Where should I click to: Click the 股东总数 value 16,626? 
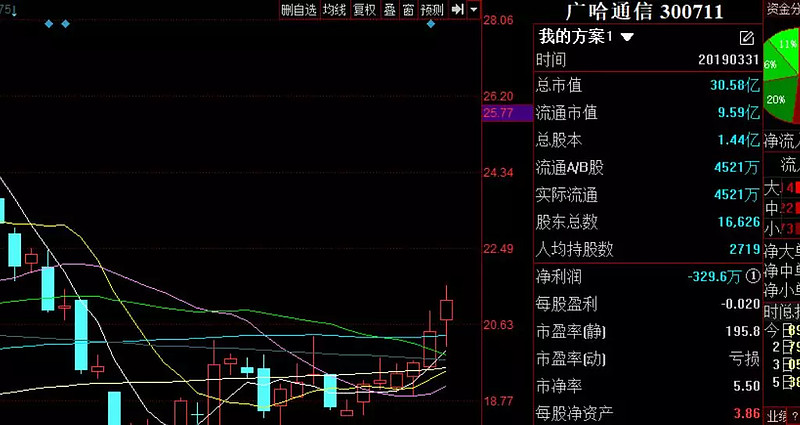(739, 222)
